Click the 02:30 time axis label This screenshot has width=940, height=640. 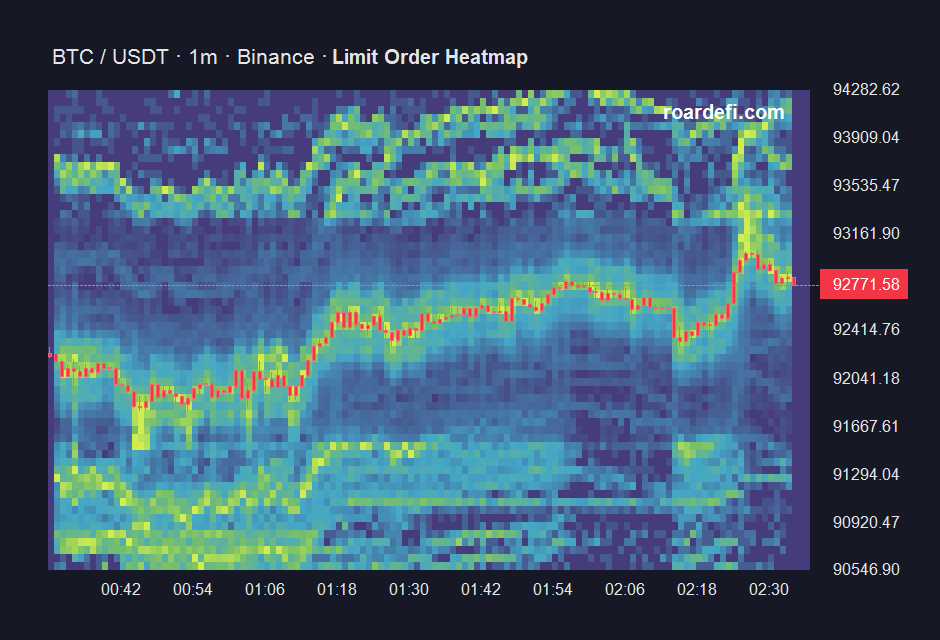(769, 590)
